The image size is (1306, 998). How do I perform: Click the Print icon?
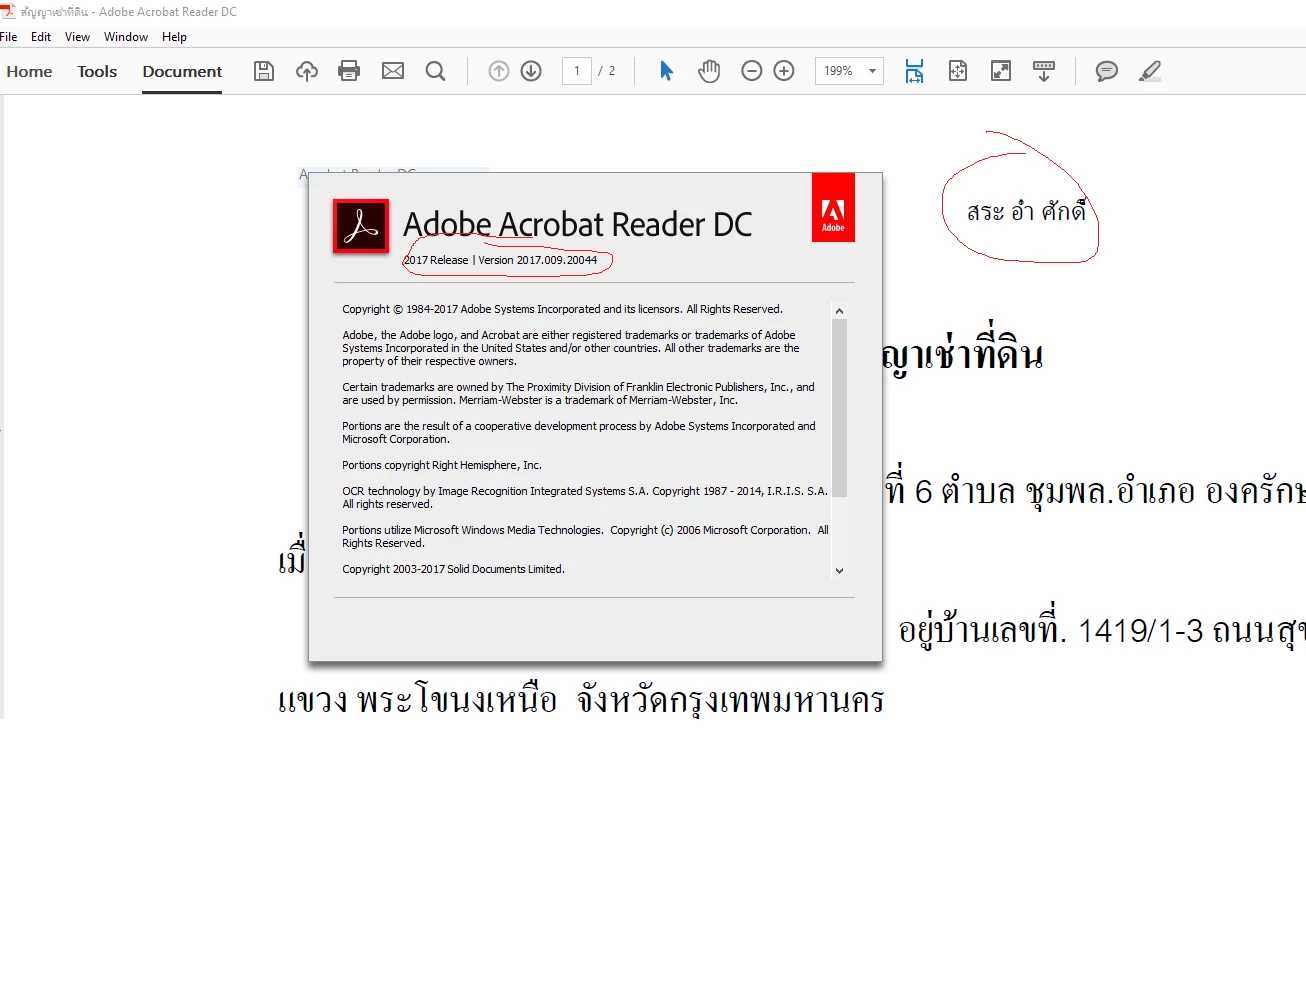coord(349,71)
